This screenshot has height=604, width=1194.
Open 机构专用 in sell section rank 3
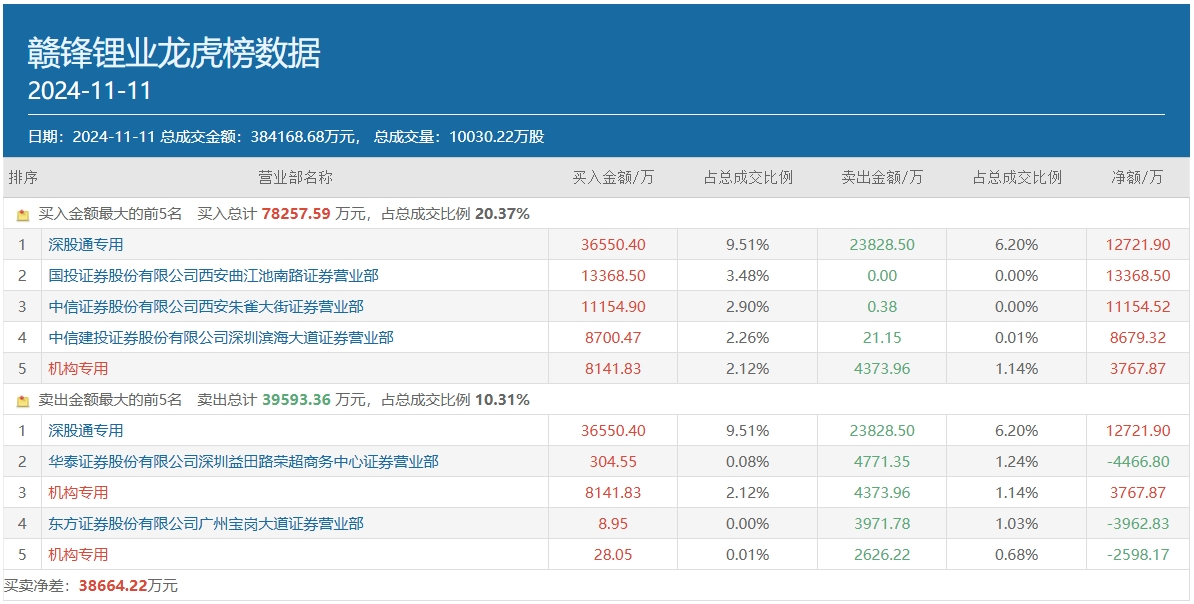coord(78,493)
